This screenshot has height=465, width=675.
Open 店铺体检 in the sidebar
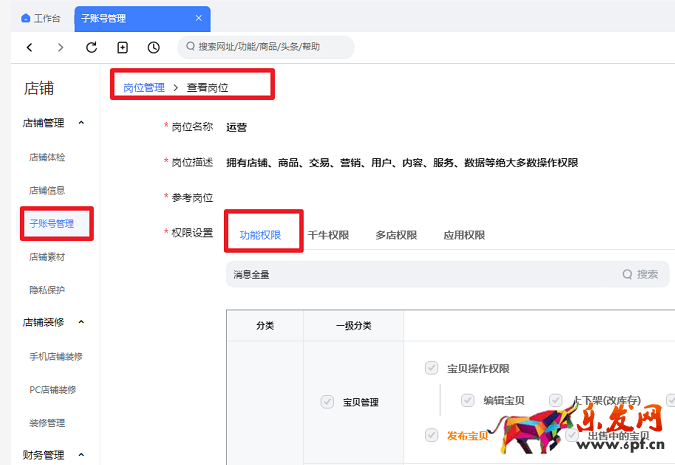pos(47,157)
